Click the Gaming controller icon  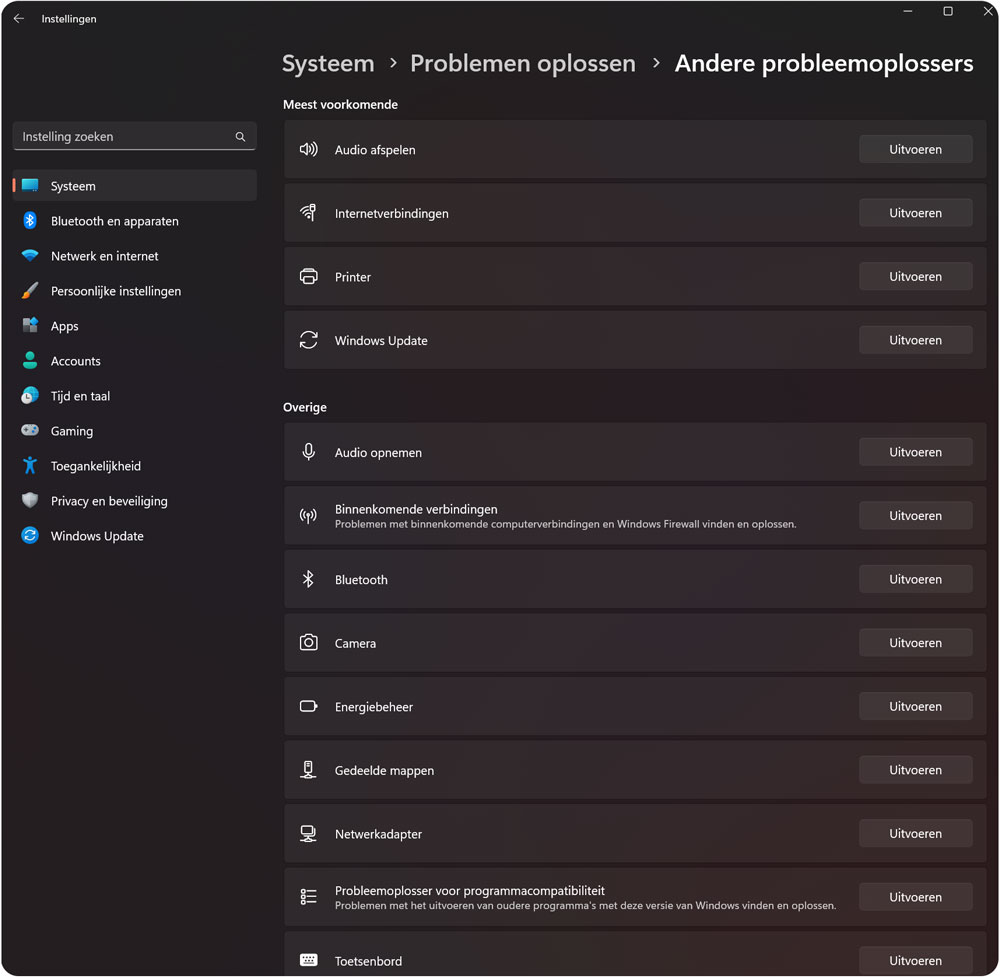pyautogui.click(x=30, y=431)
